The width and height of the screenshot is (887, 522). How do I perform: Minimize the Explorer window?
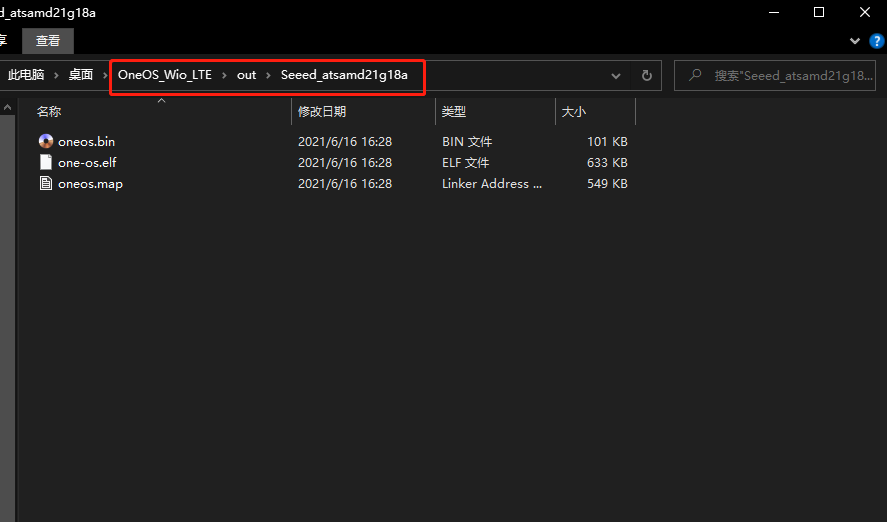pyautogui.click(x=774, y=12)
